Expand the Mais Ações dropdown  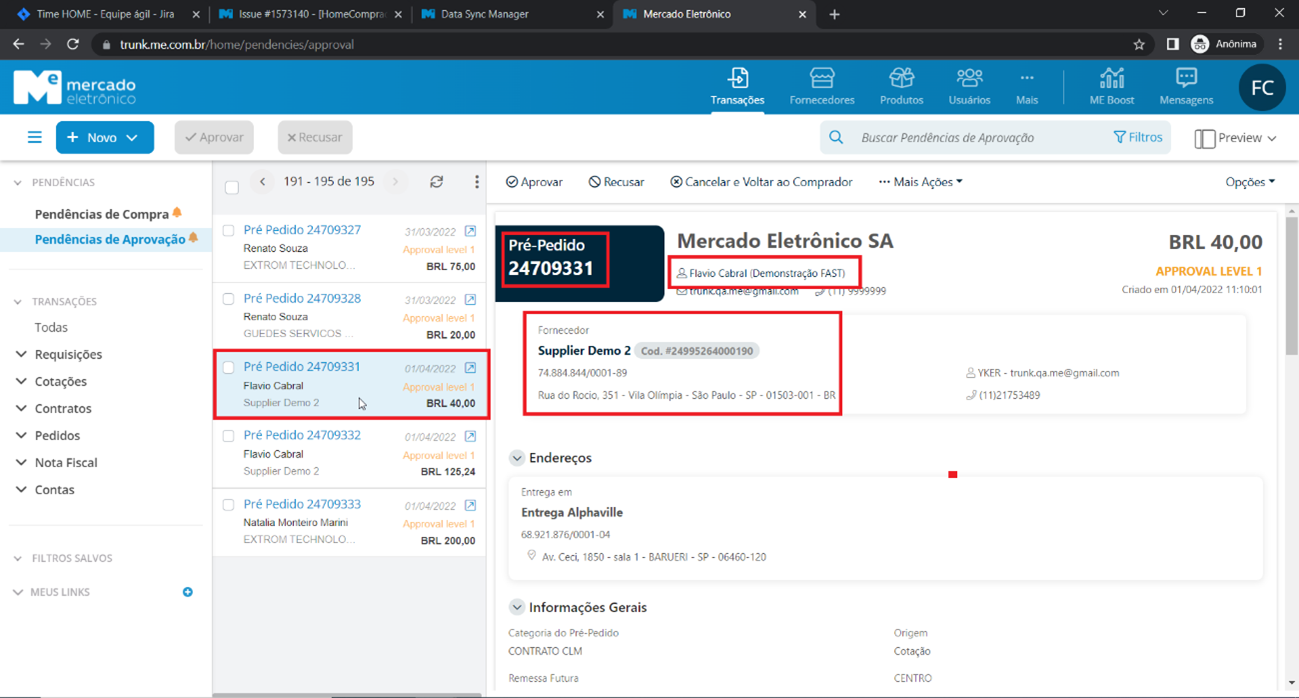click(920, 182)
